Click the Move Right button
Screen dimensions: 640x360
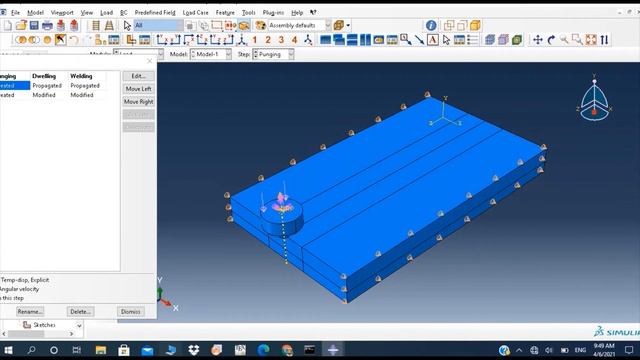(138, 102)
